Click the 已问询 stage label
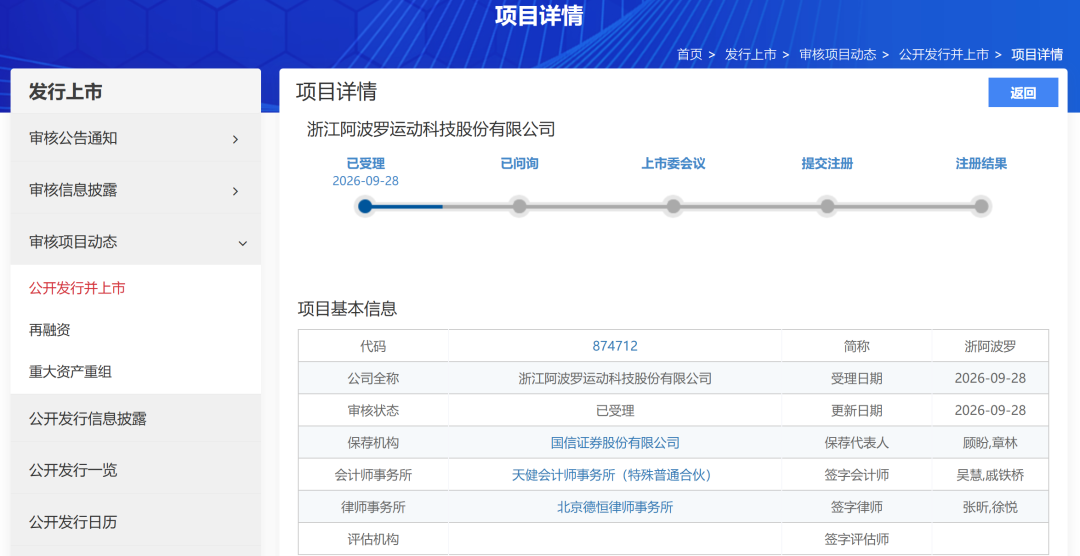1080x556 pixels. (x=519, y=163)
